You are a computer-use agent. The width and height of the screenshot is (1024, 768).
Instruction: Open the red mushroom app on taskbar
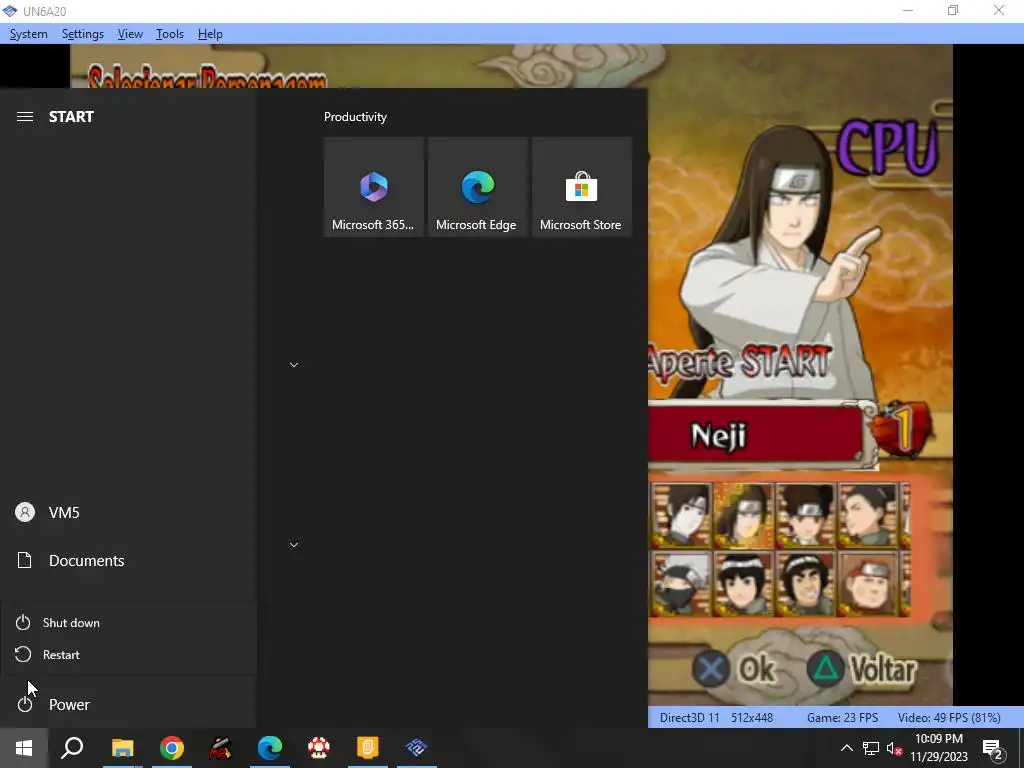319,748
